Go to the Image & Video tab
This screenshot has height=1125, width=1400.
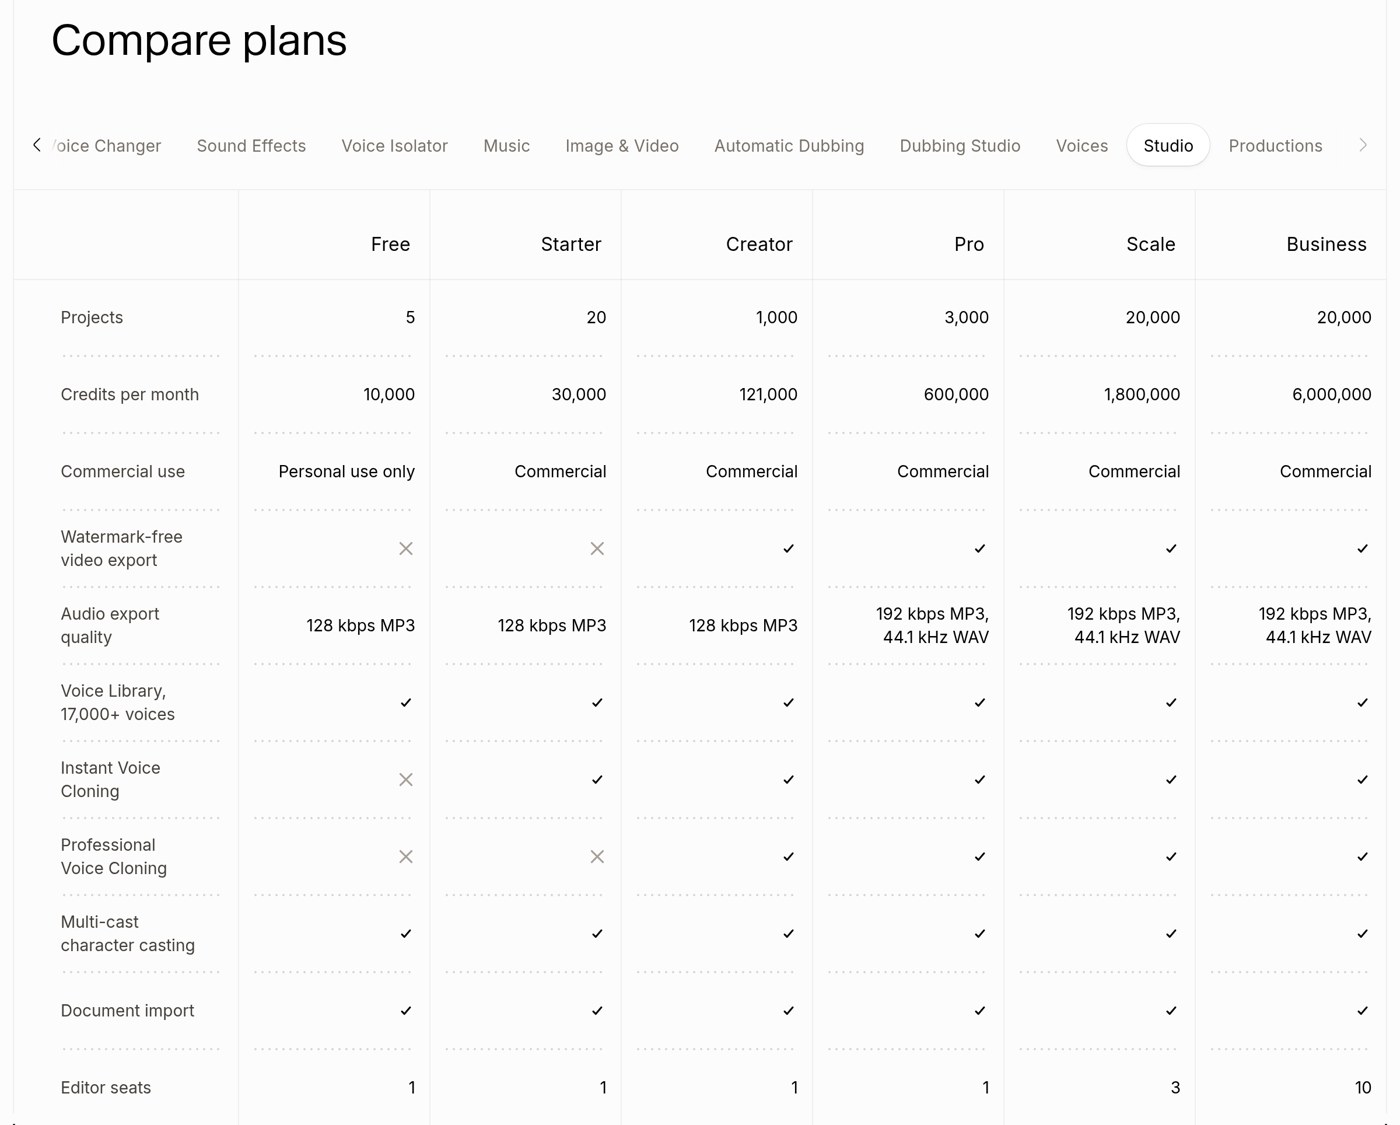tap(622, 146)
